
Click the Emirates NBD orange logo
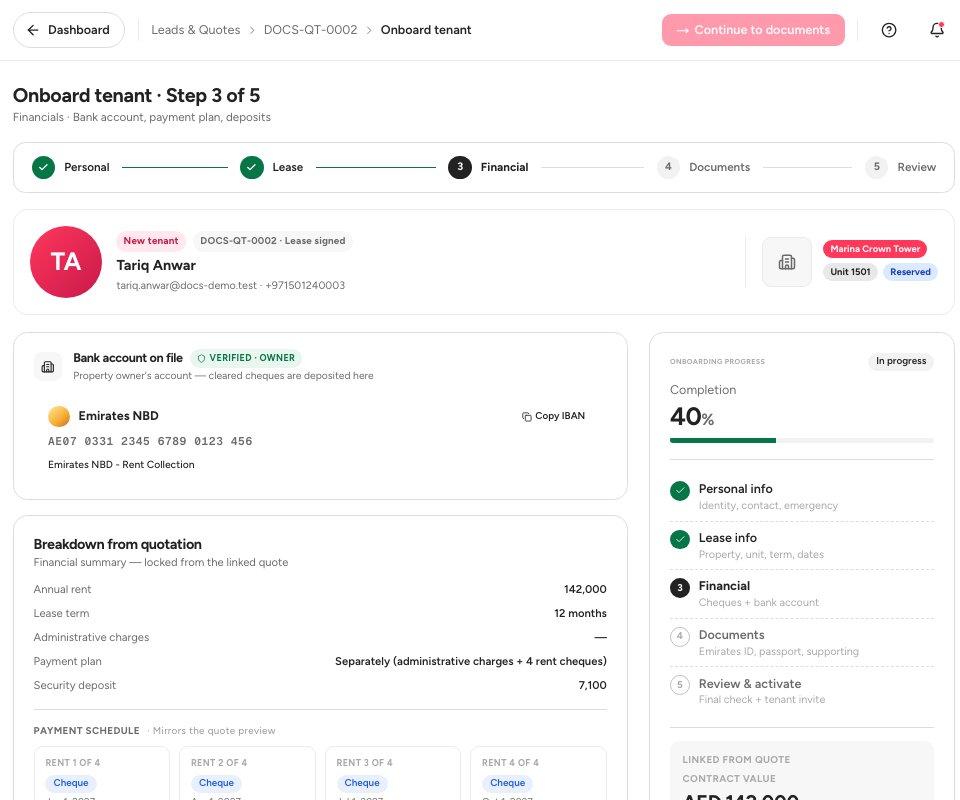point(59,416)
